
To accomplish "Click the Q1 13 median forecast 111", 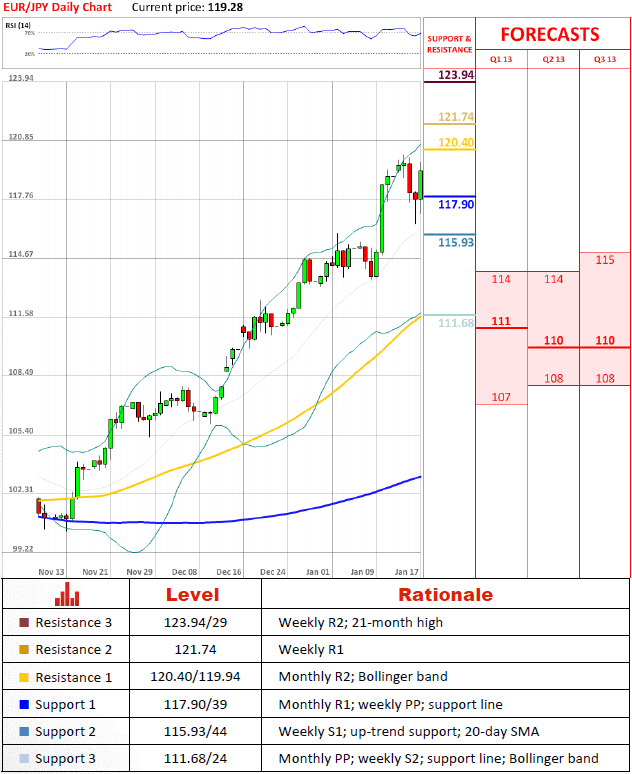I will (x=501, y=321).
